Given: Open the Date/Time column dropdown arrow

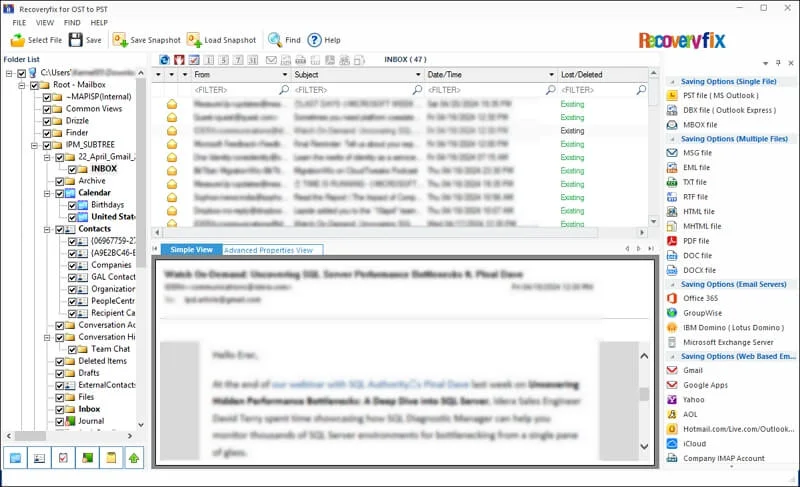Looking at the screenshot, I should 551,74.
